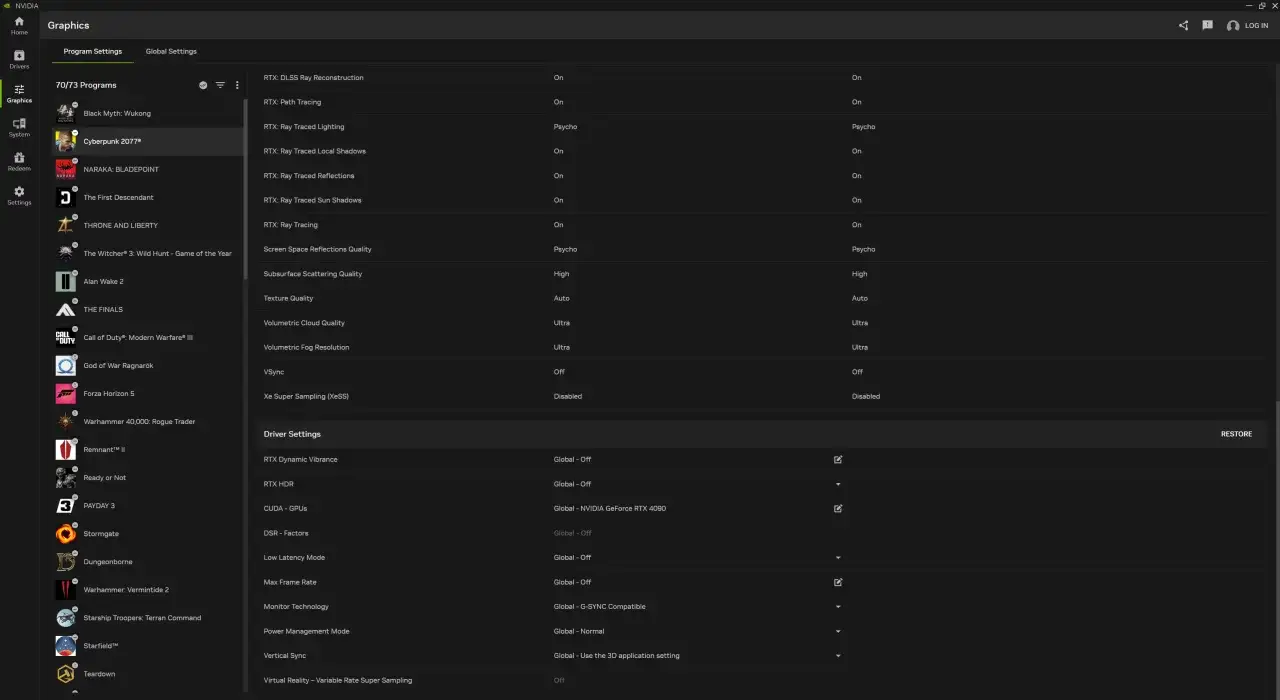This screenshot has width=1280, height=700.
Task: Select Starship Troopers: Terran Command entry
Action: tap(149, 617)
